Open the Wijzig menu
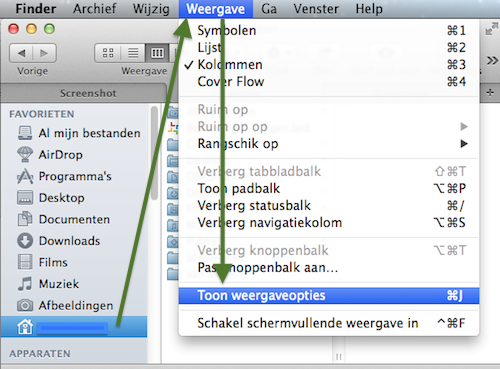This screenshot has height=369, width=500. 151,9
